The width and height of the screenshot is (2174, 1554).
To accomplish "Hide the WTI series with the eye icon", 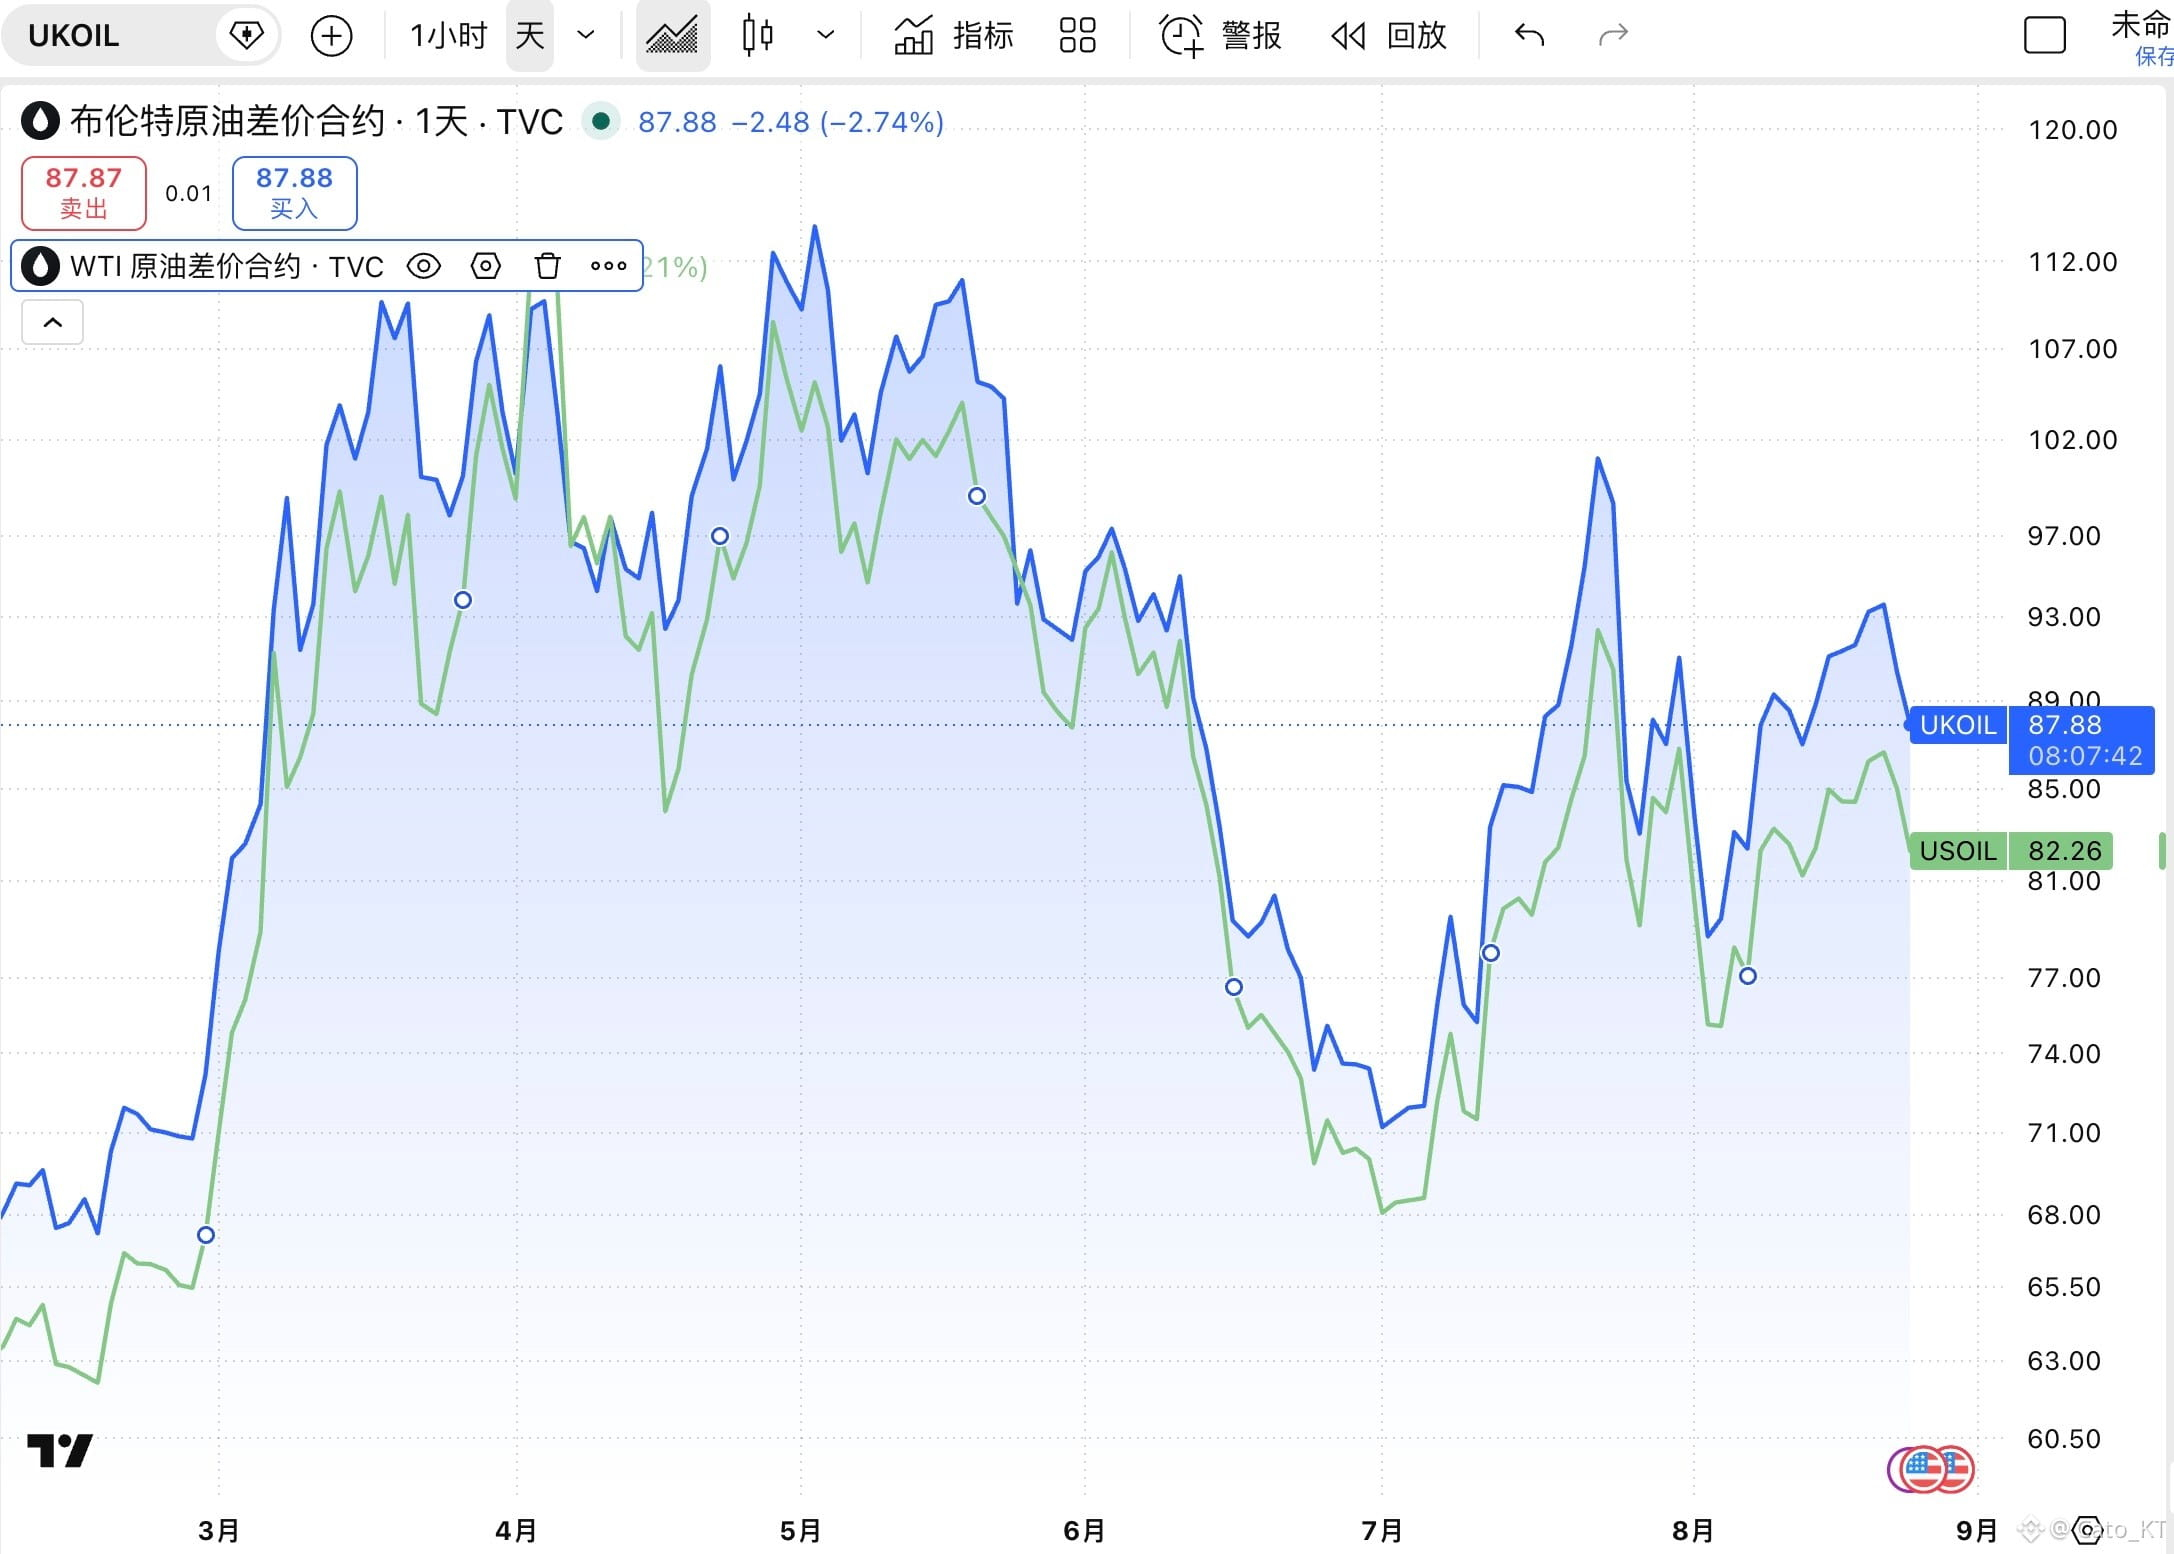I will pos(424,266).
